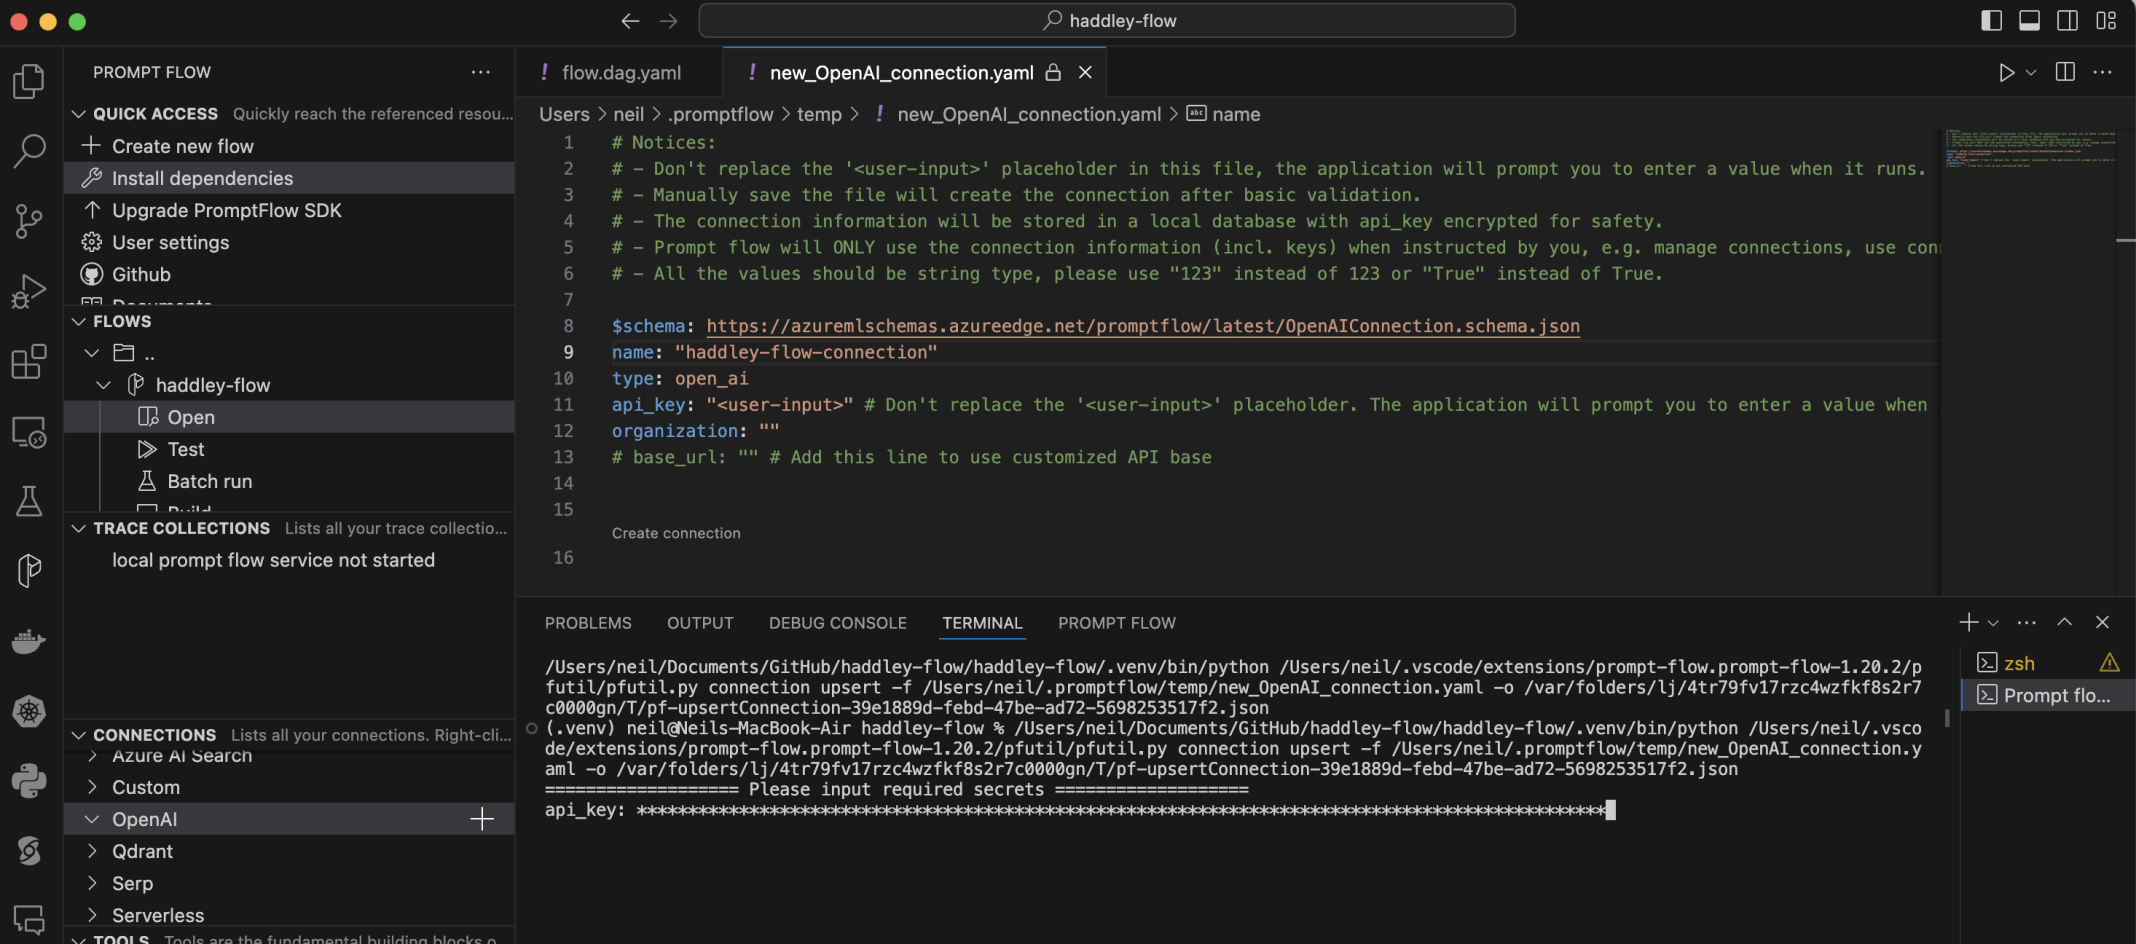Split the editor to the right
This screenshot has width=2136, height=944.
pos(2064,72)
